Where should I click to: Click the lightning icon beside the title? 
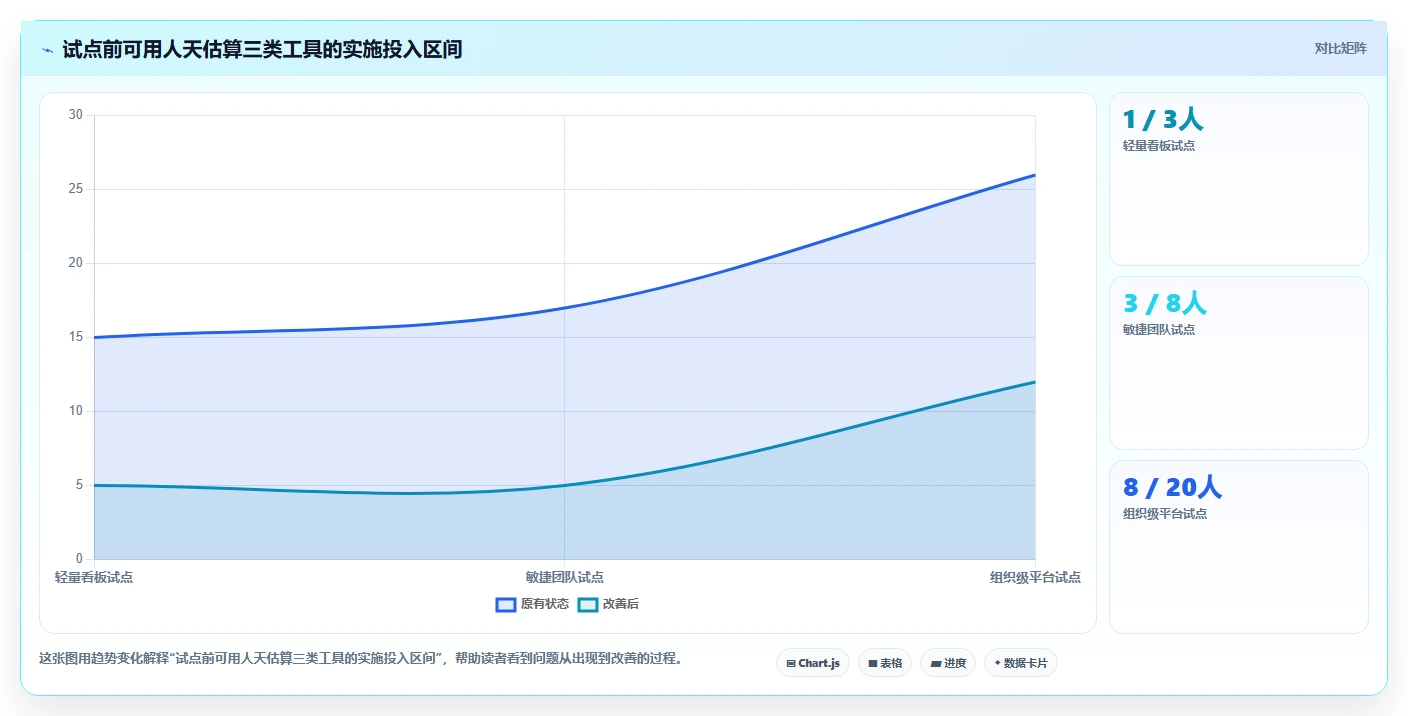pos(48,49)
